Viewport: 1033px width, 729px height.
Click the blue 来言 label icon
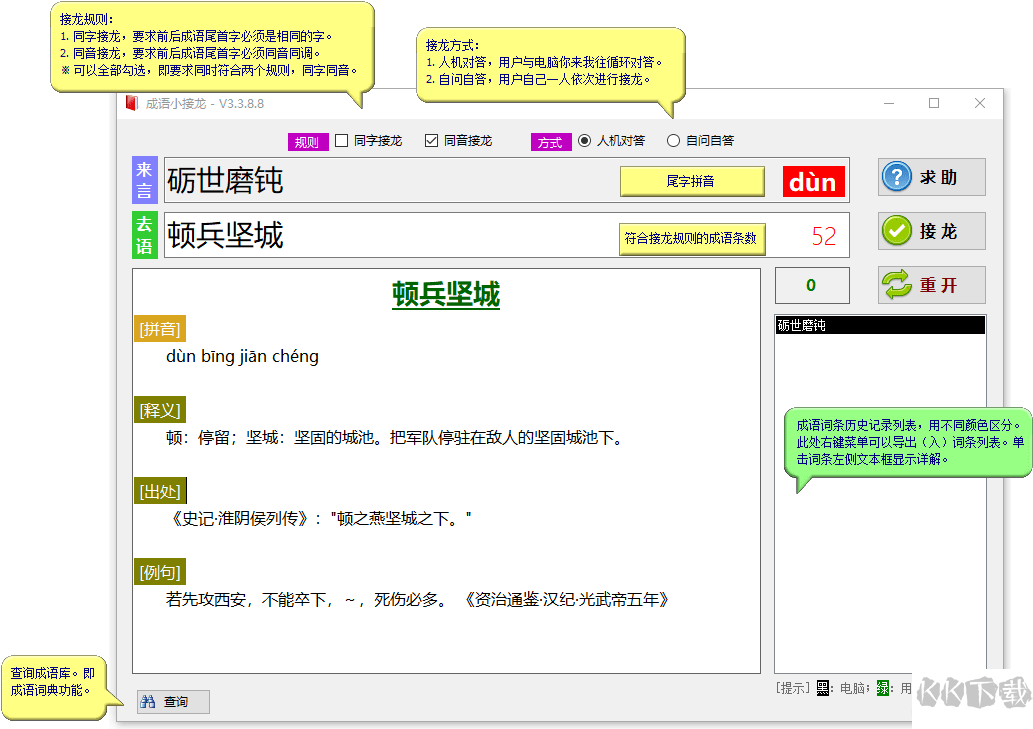click(144, 178)
